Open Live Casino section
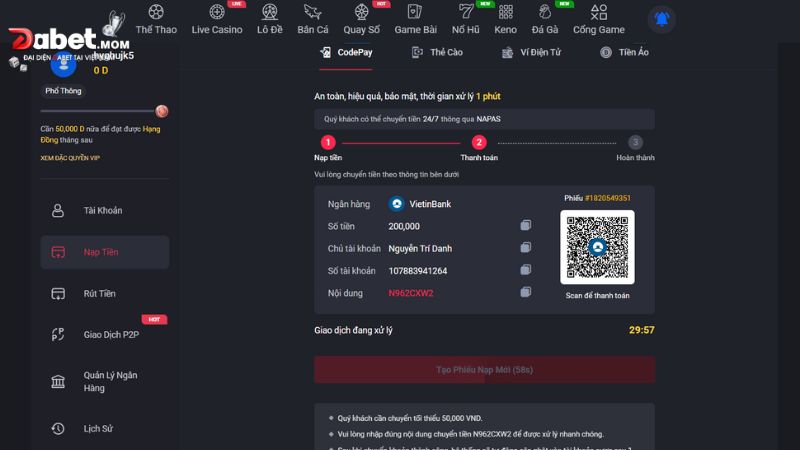 (217, 19)
